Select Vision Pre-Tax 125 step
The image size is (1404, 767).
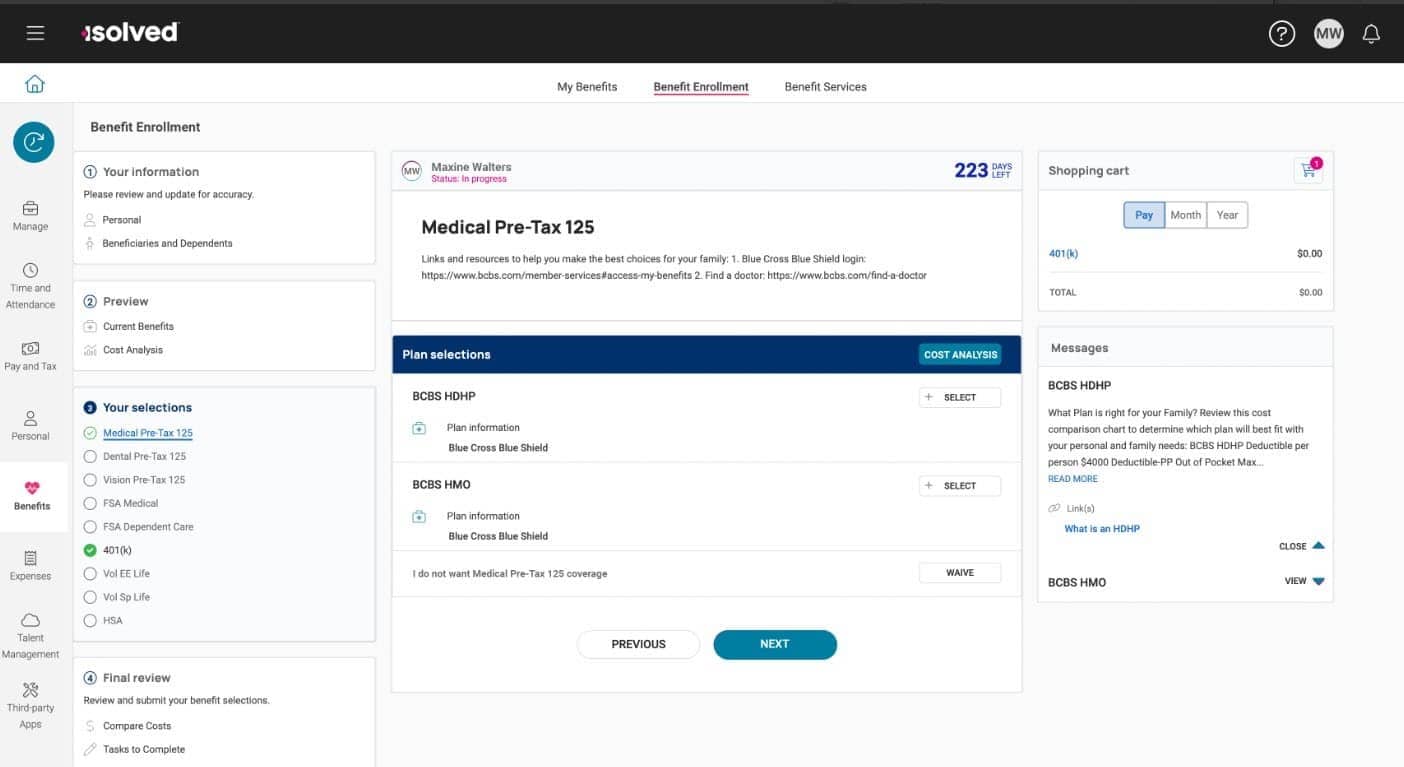144,480
